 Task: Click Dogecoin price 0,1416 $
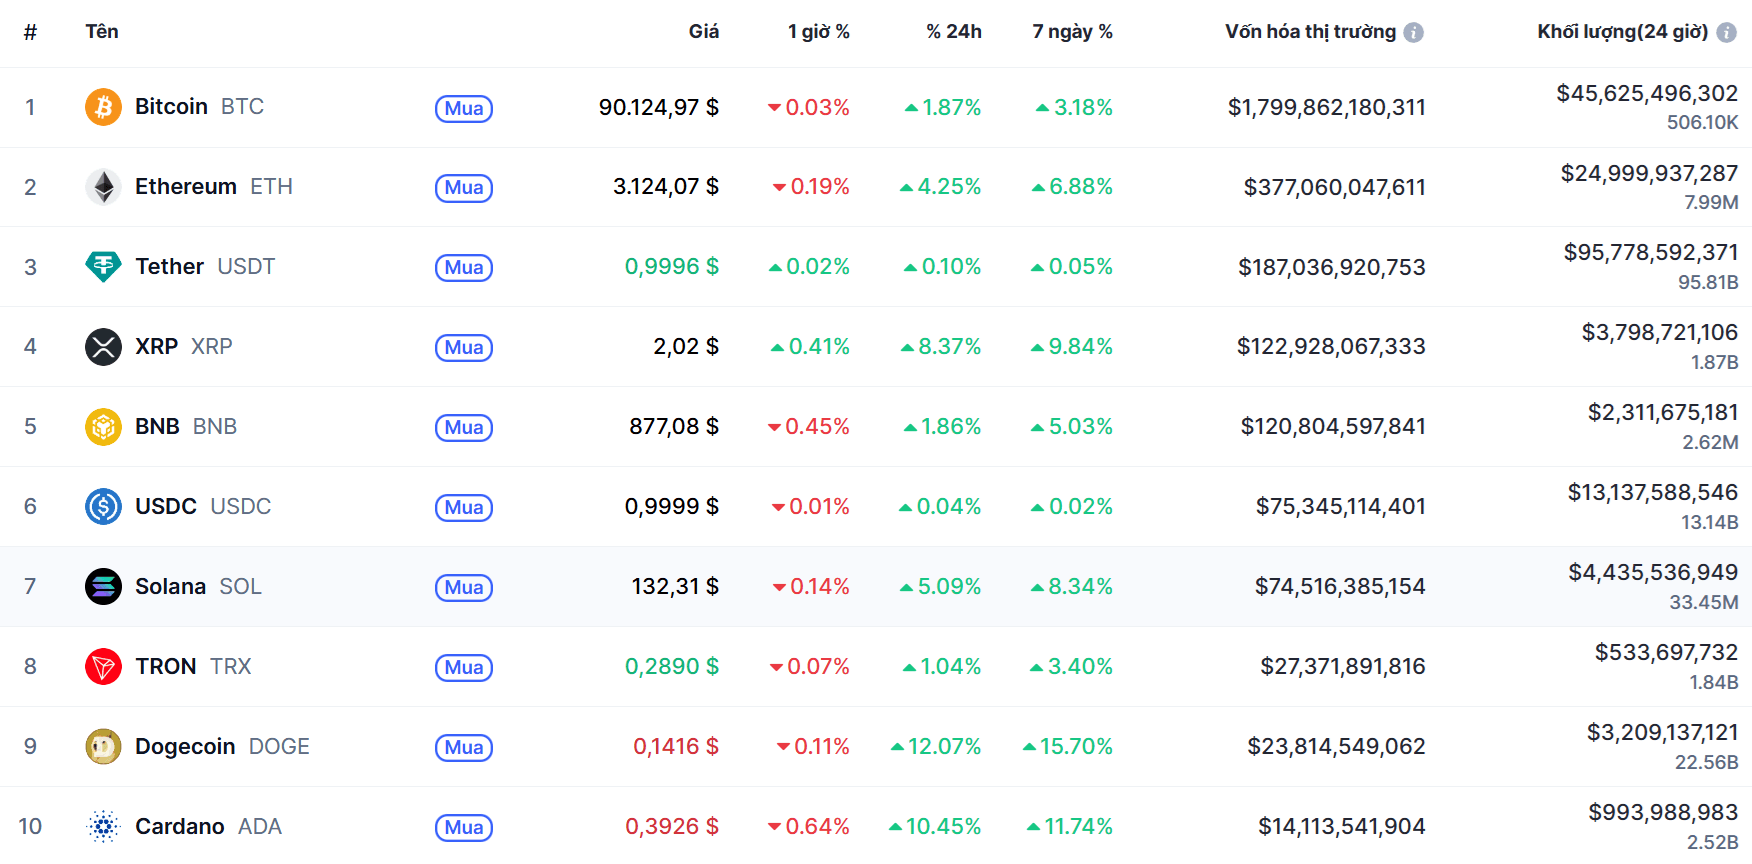676,747
